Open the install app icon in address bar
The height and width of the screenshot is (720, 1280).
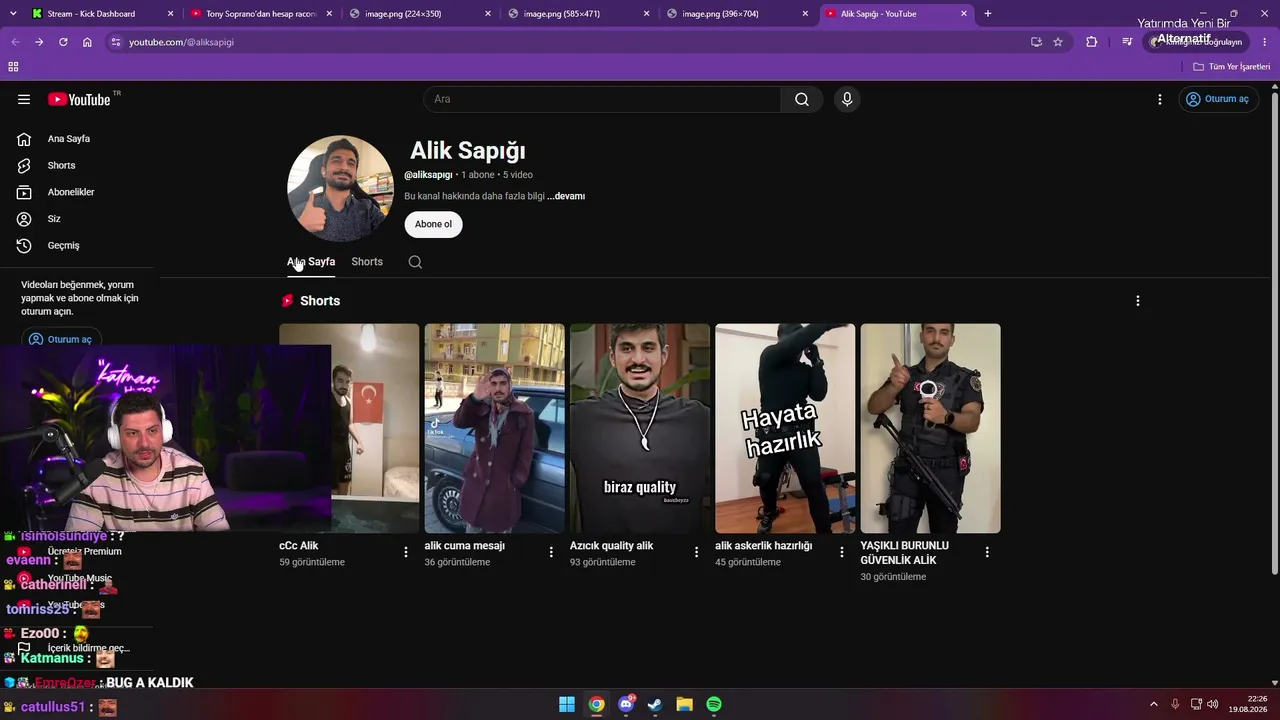(x=1036, y=42)
